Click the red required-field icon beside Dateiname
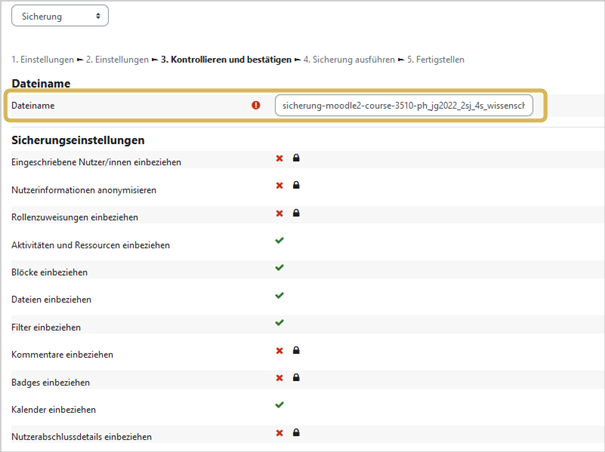Image resolution: width=605 pixels, height=452 pixels. pyautogui.click(x=256, y=105)
